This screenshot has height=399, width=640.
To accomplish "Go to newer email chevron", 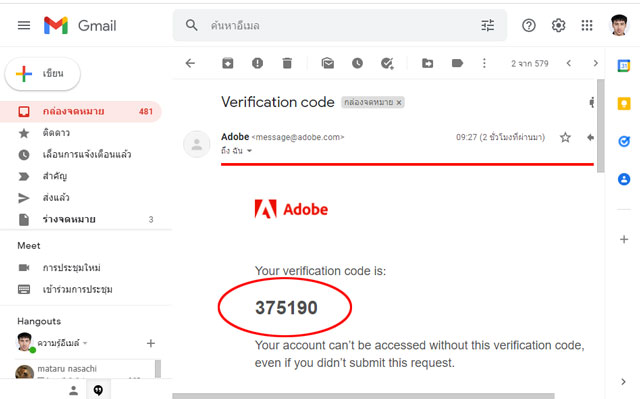I will [x=569, y=63].
